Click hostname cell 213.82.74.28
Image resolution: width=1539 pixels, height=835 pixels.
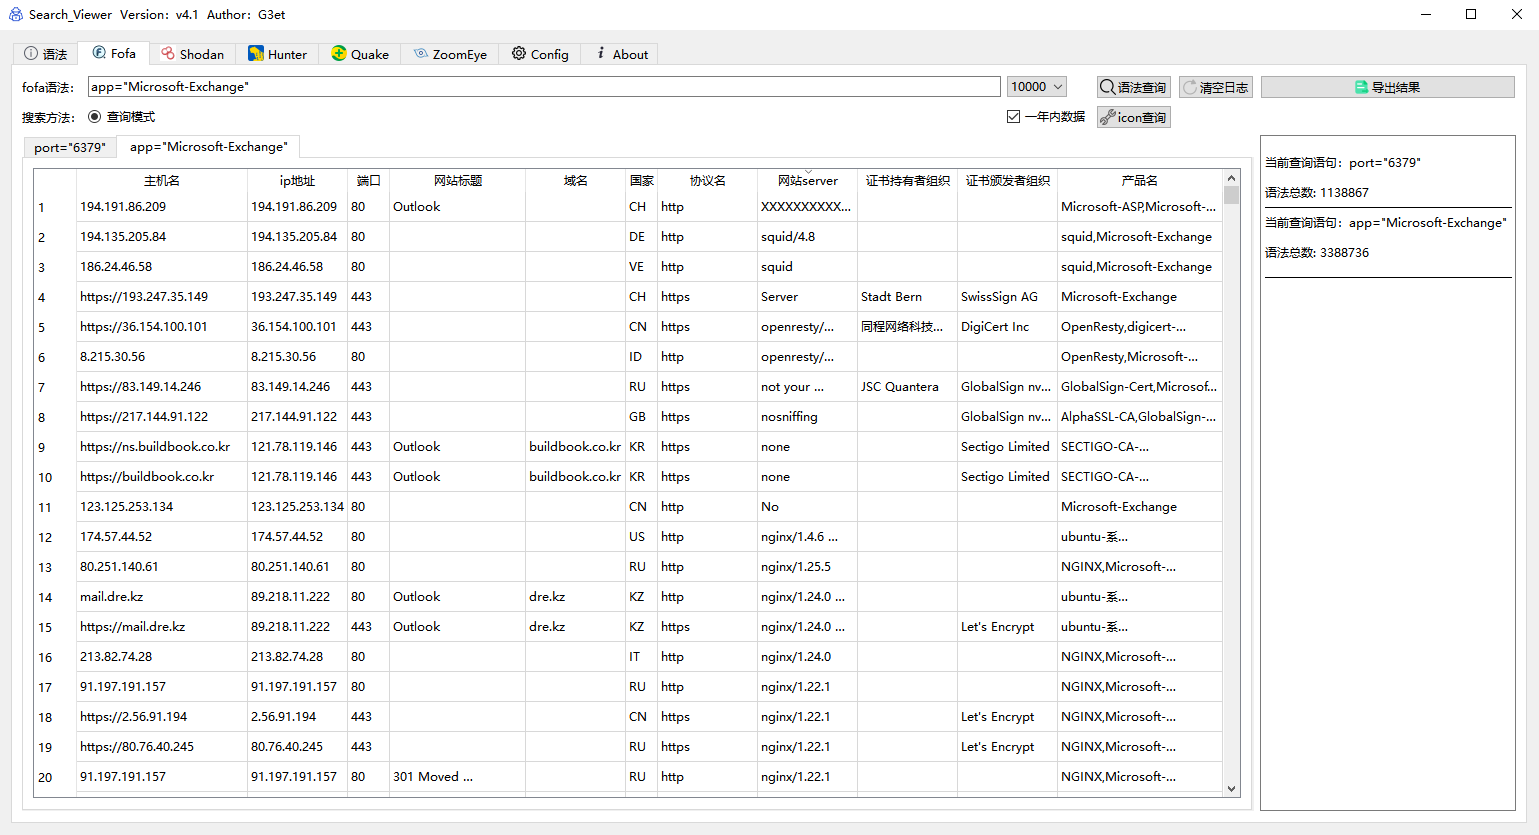162,657
